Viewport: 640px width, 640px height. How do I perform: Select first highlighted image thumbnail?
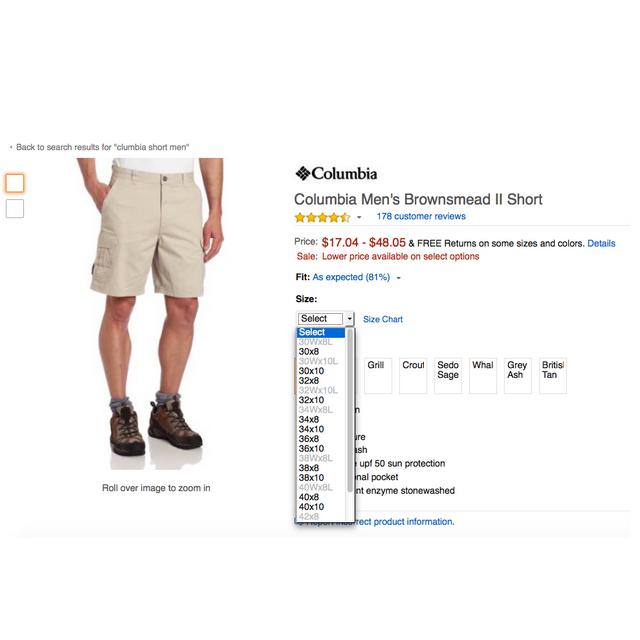(x=15, y=183)
